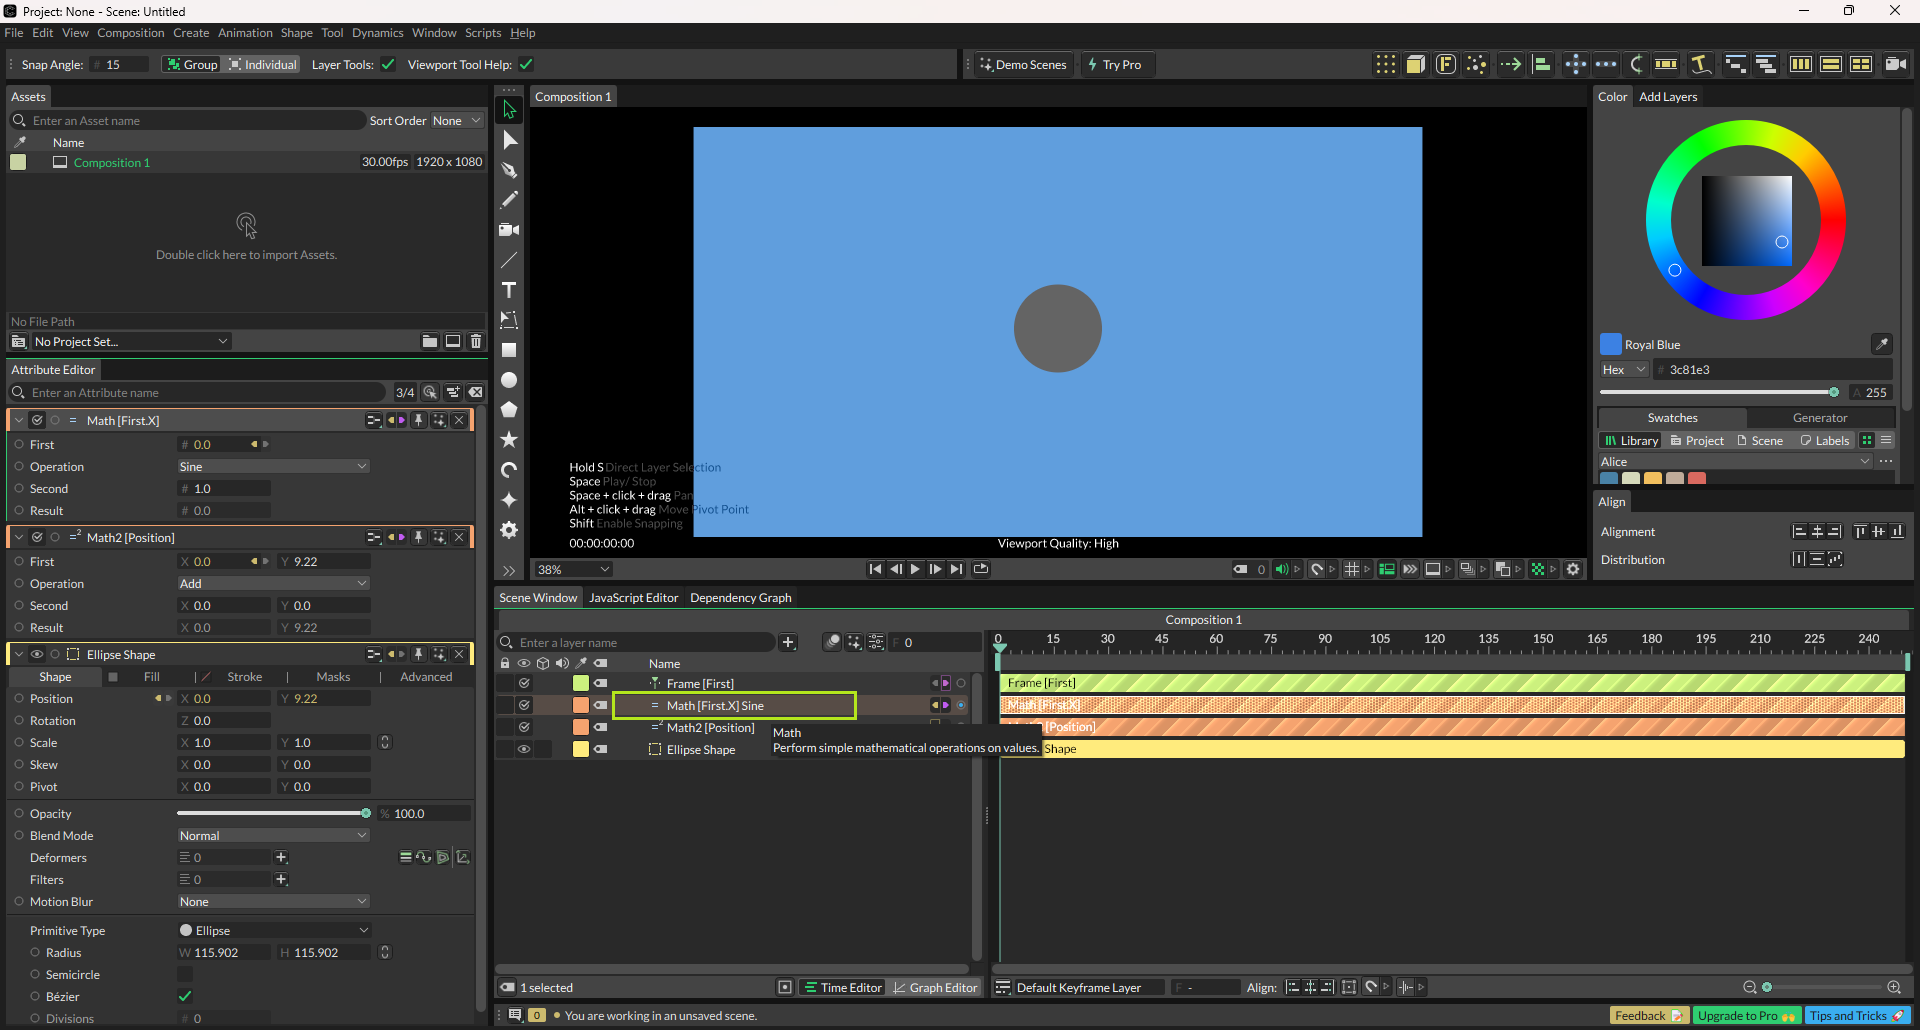The height and width of the screenshot is (1030, 1920).
Task: Hide the Ellipse Shape layer
Action: click(x=523, y=749)
